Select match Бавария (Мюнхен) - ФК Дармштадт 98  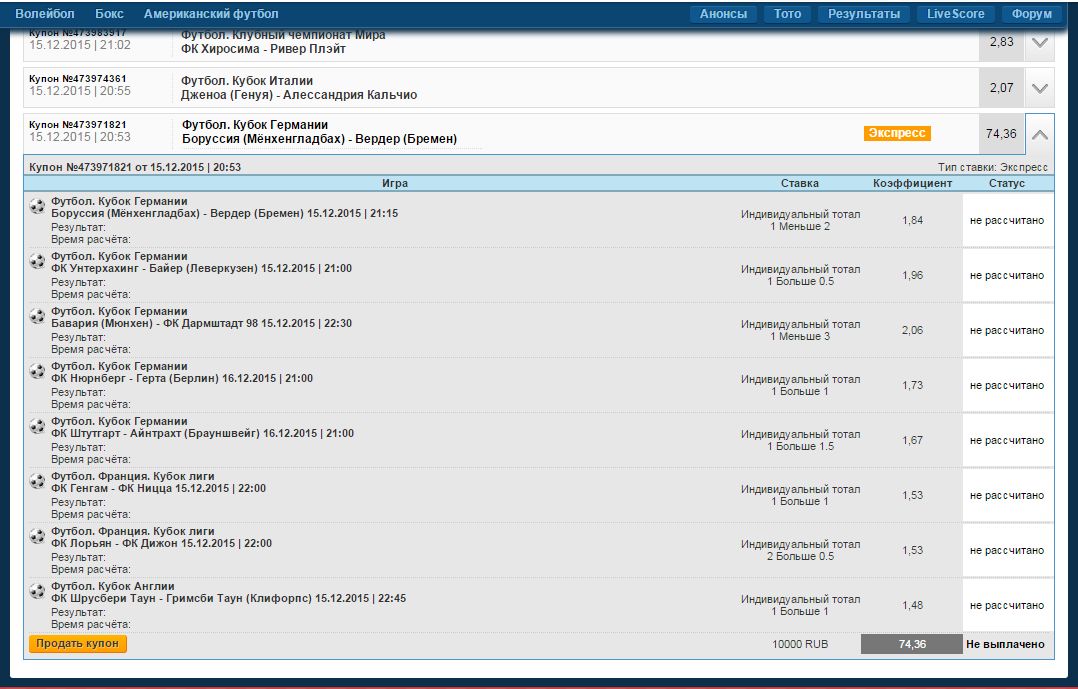coord(201,323)
